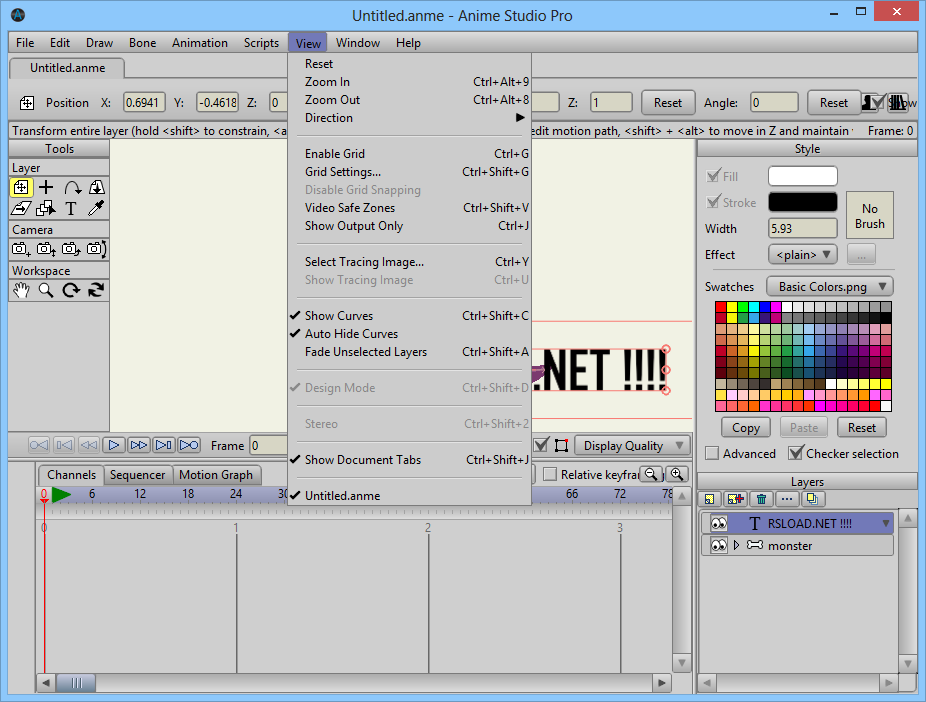Click the duplicate layer icon
The image size is (926, 702).
(x=812, y=498)
